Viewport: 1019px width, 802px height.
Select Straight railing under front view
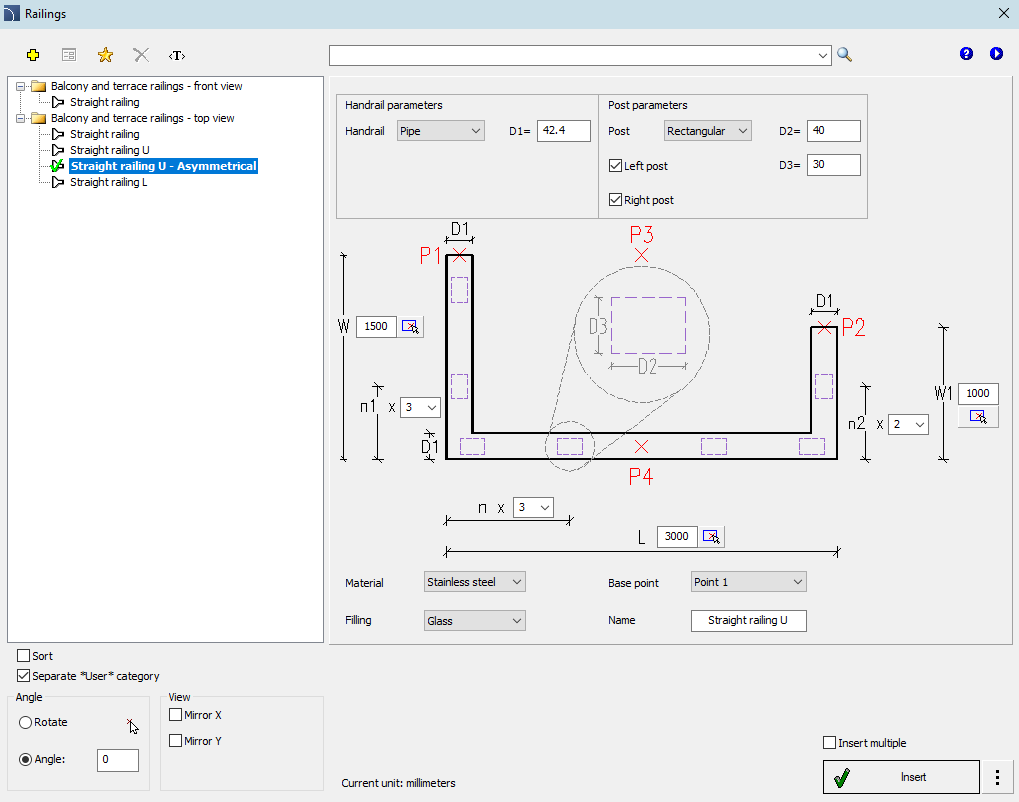104,102
